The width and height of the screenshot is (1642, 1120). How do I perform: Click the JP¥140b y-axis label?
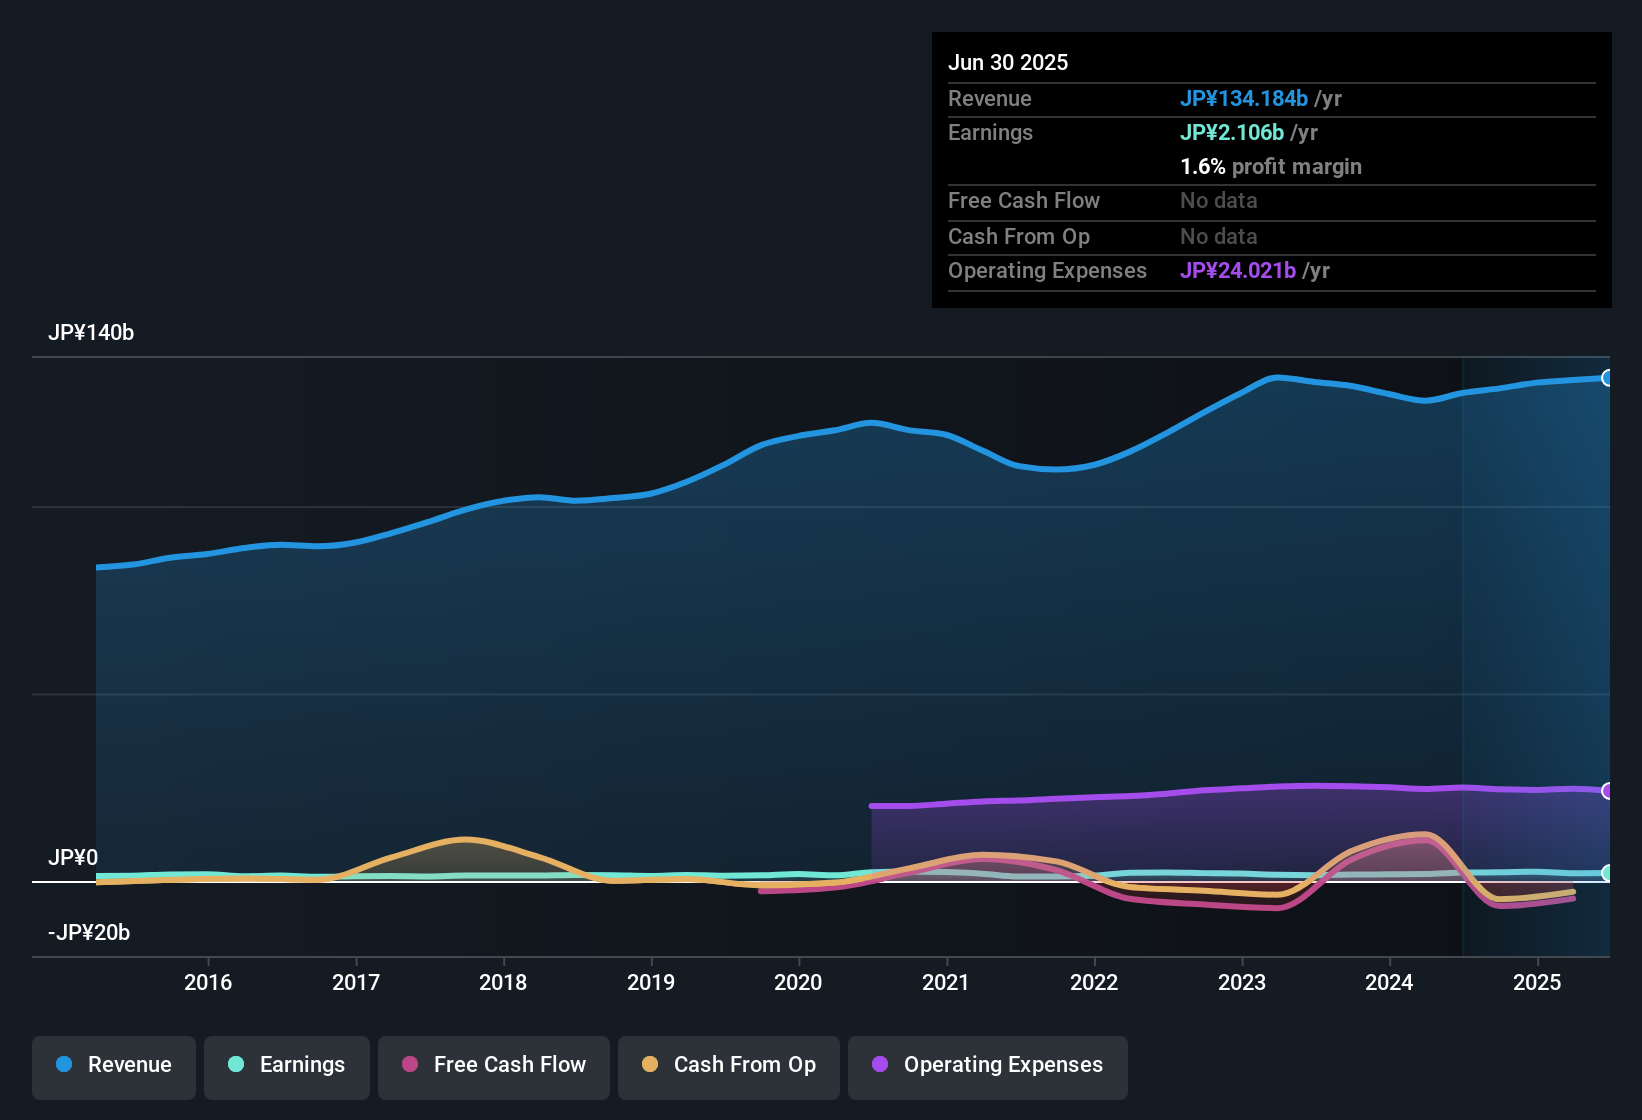pos(91,333)
